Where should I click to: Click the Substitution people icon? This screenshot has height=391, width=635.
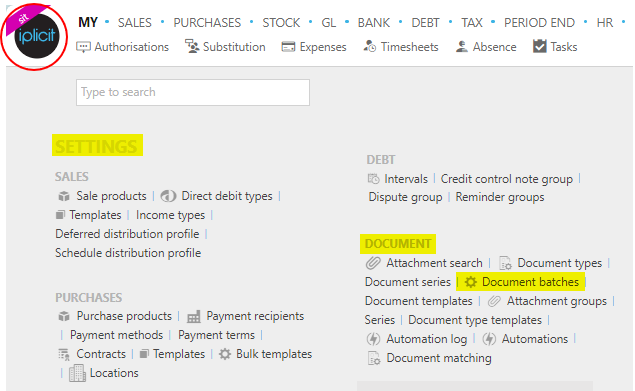pos(192,46)
